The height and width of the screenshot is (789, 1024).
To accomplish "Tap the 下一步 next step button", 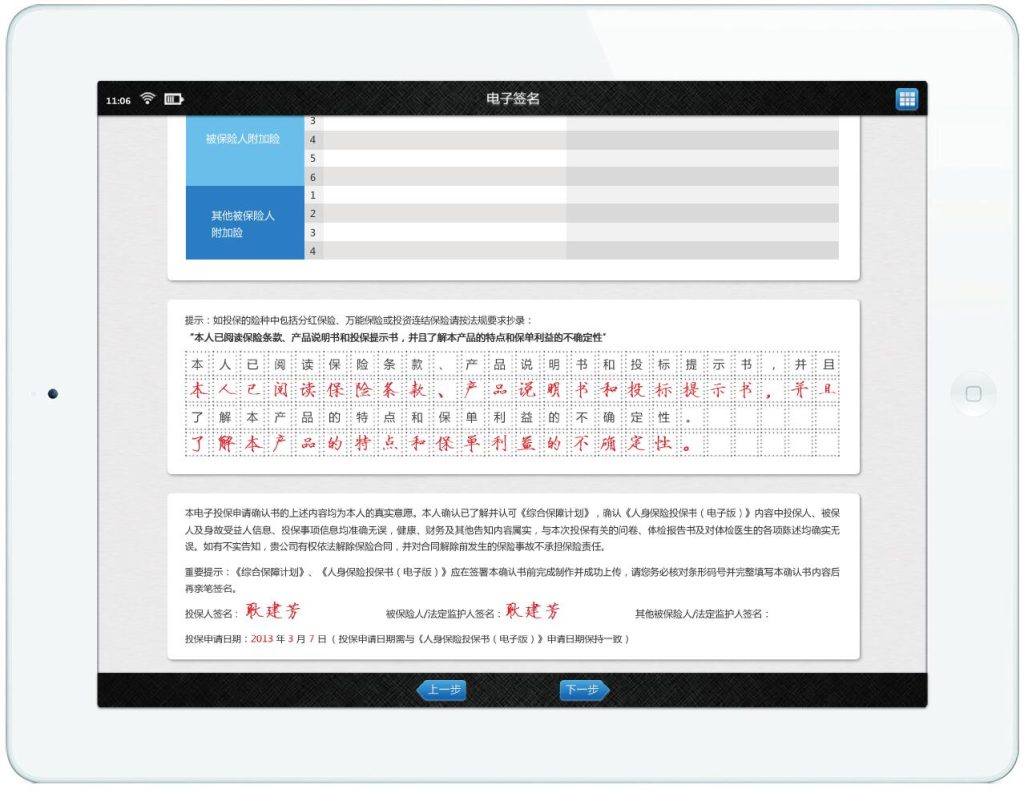I will tap(584, 690).
